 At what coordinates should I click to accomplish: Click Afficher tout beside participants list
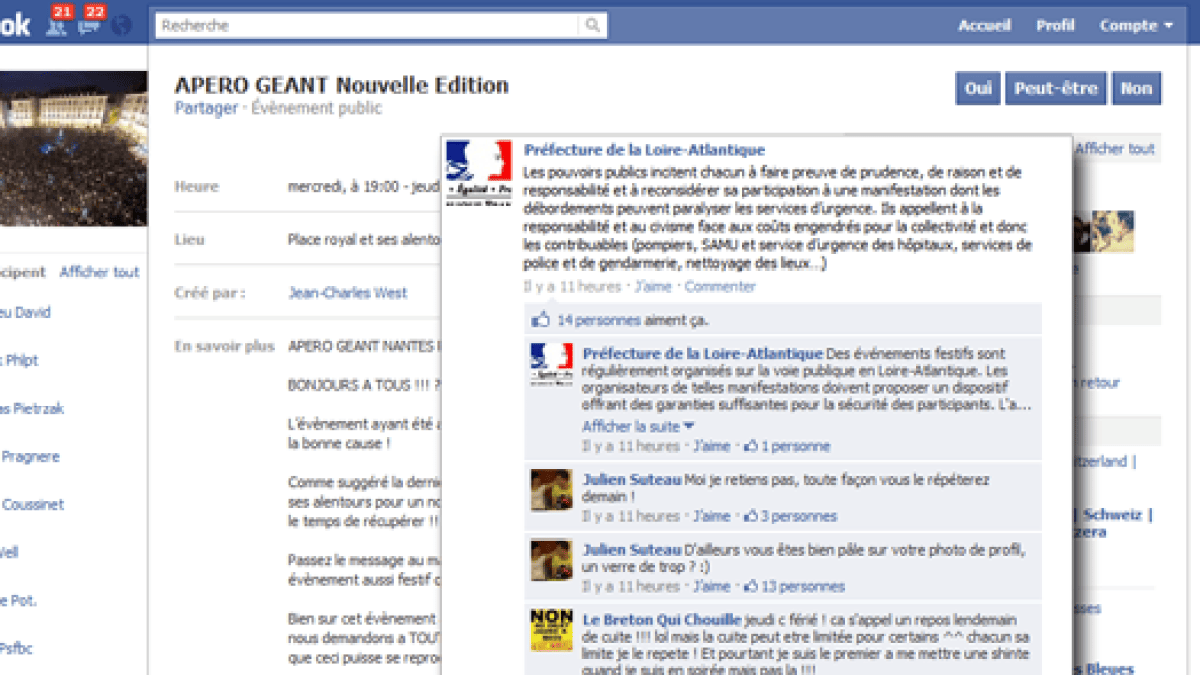99,272
